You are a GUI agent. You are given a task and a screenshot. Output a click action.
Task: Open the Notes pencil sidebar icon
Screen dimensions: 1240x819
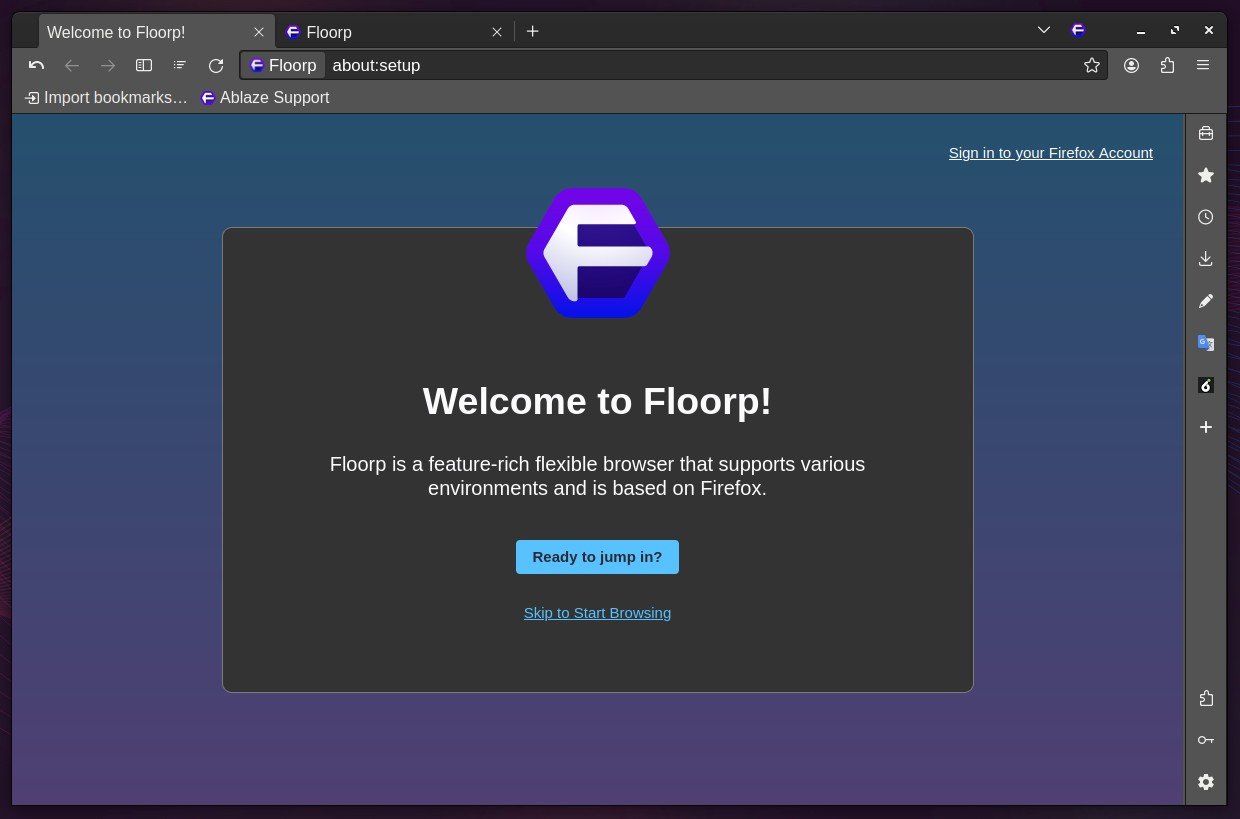coord(1205,301)
